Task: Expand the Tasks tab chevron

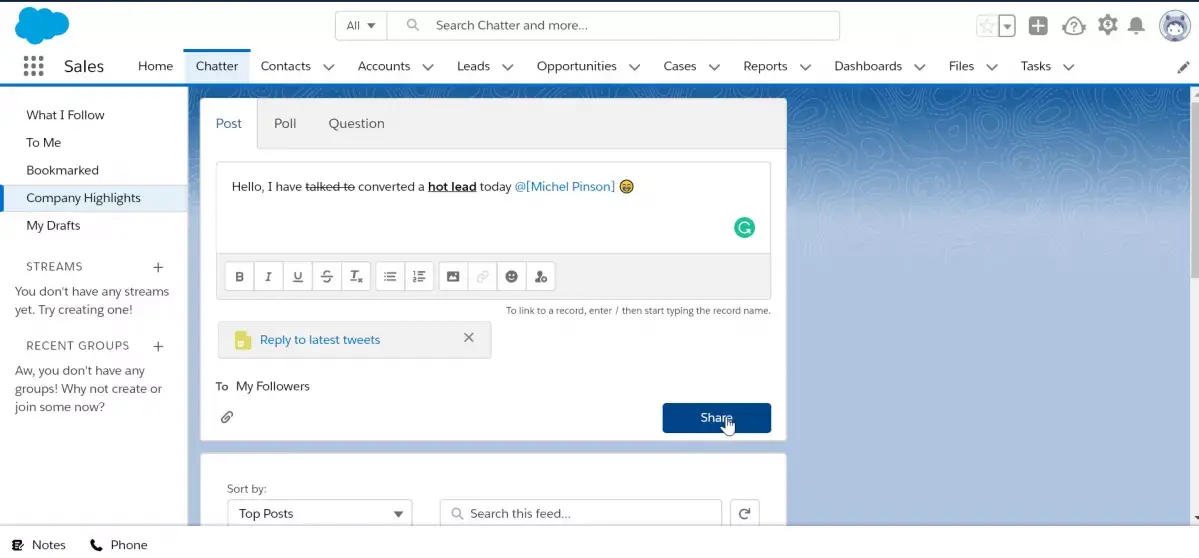Action: tap(1069, 67)
